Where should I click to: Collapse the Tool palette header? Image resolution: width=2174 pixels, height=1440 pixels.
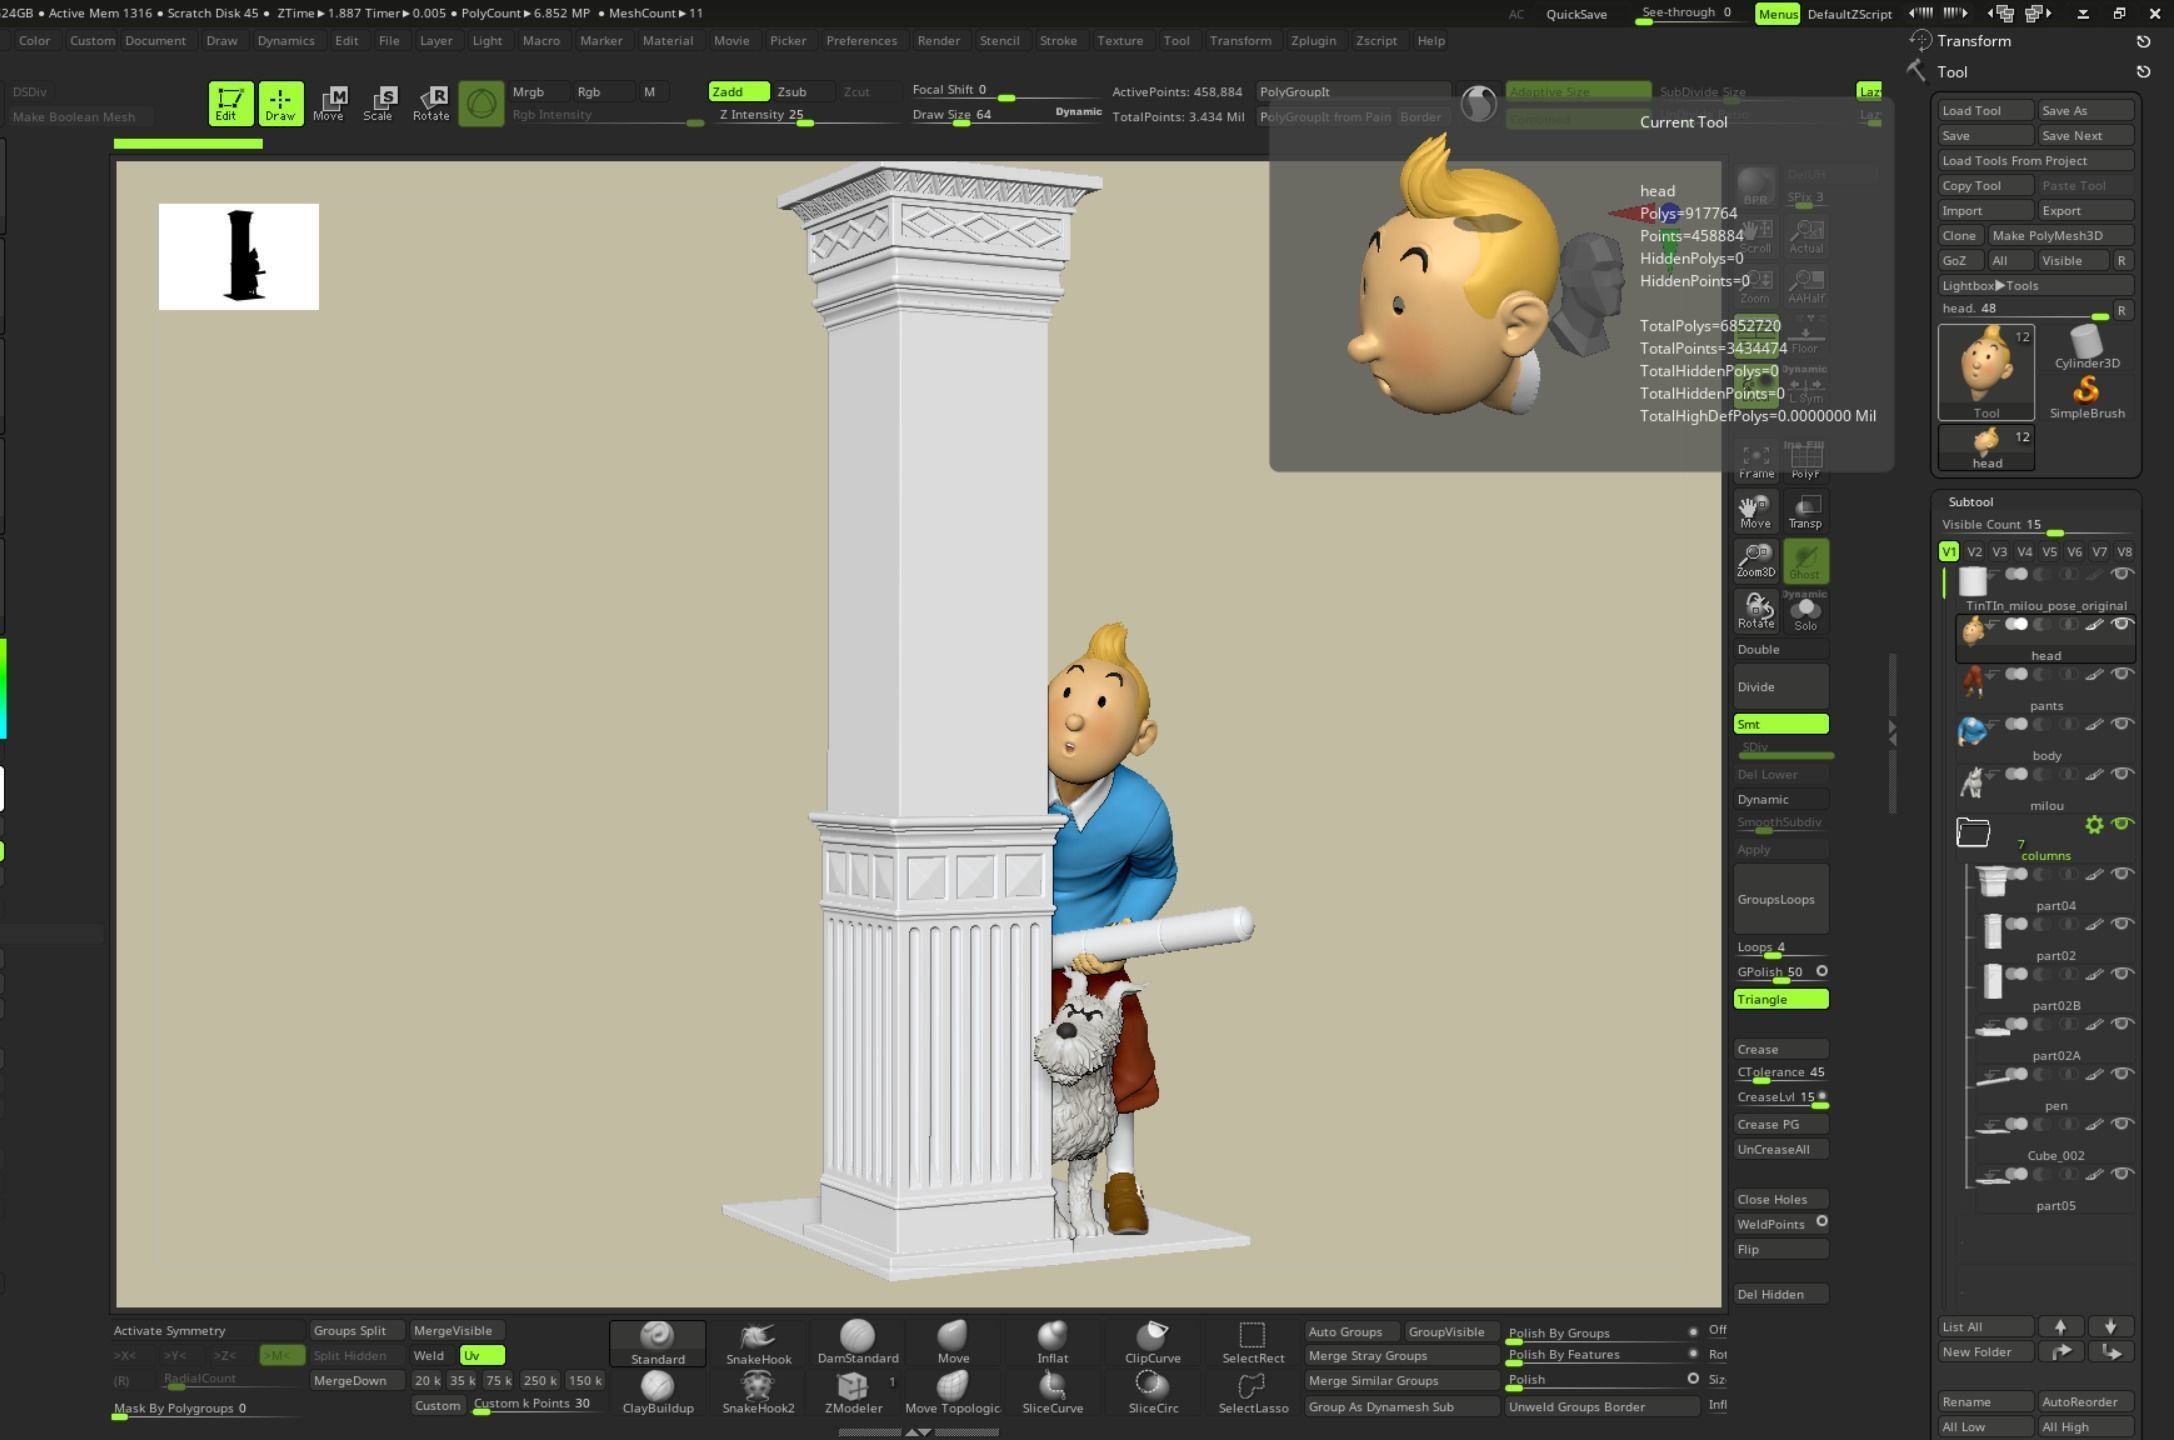pos(1952,72)
